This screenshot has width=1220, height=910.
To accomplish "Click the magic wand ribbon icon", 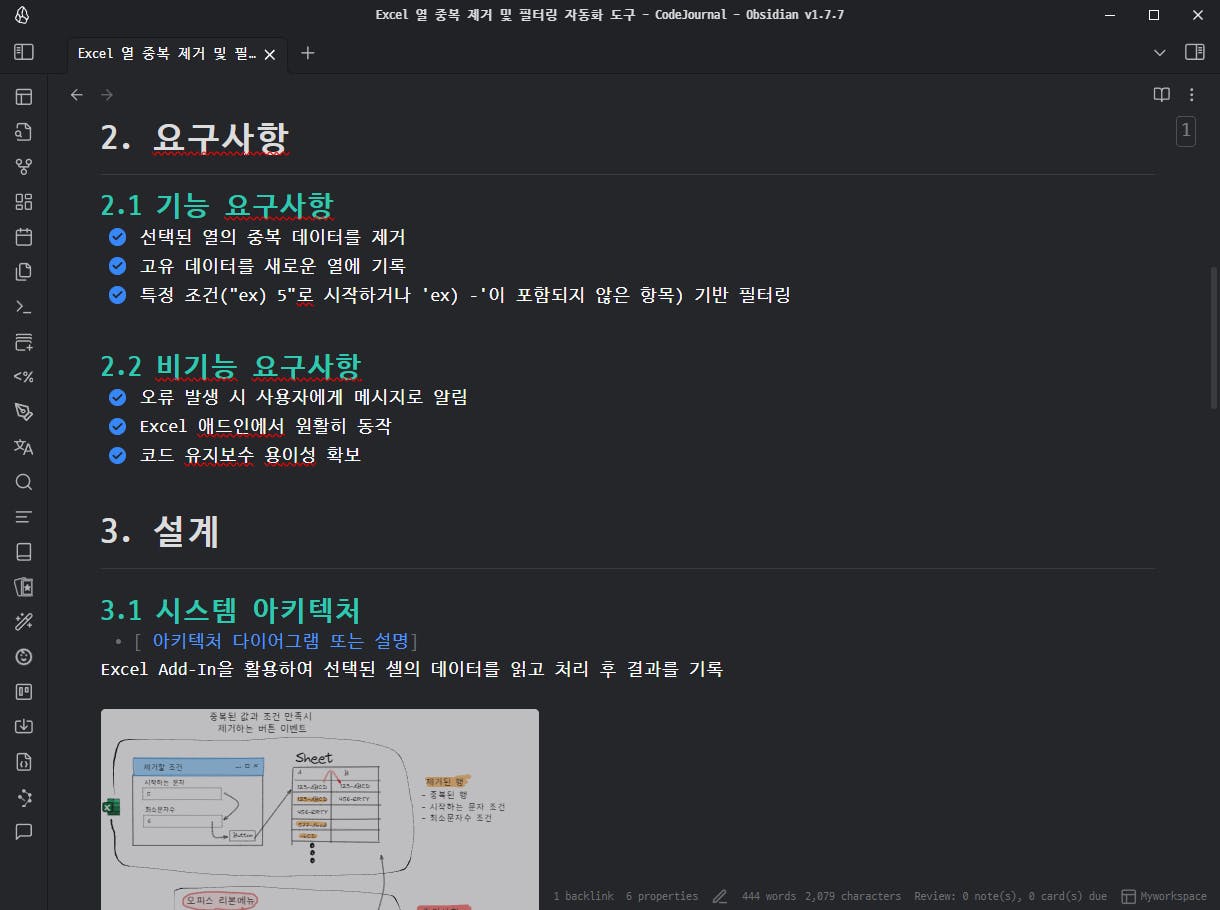I will [24, 622].
